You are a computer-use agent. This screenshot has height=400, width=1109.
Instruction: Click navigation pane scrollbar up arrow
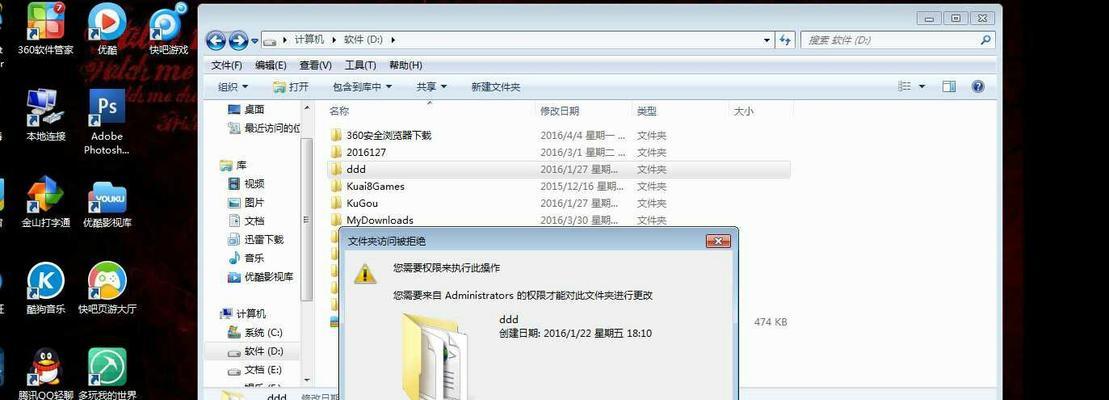[x=307, y=108]
